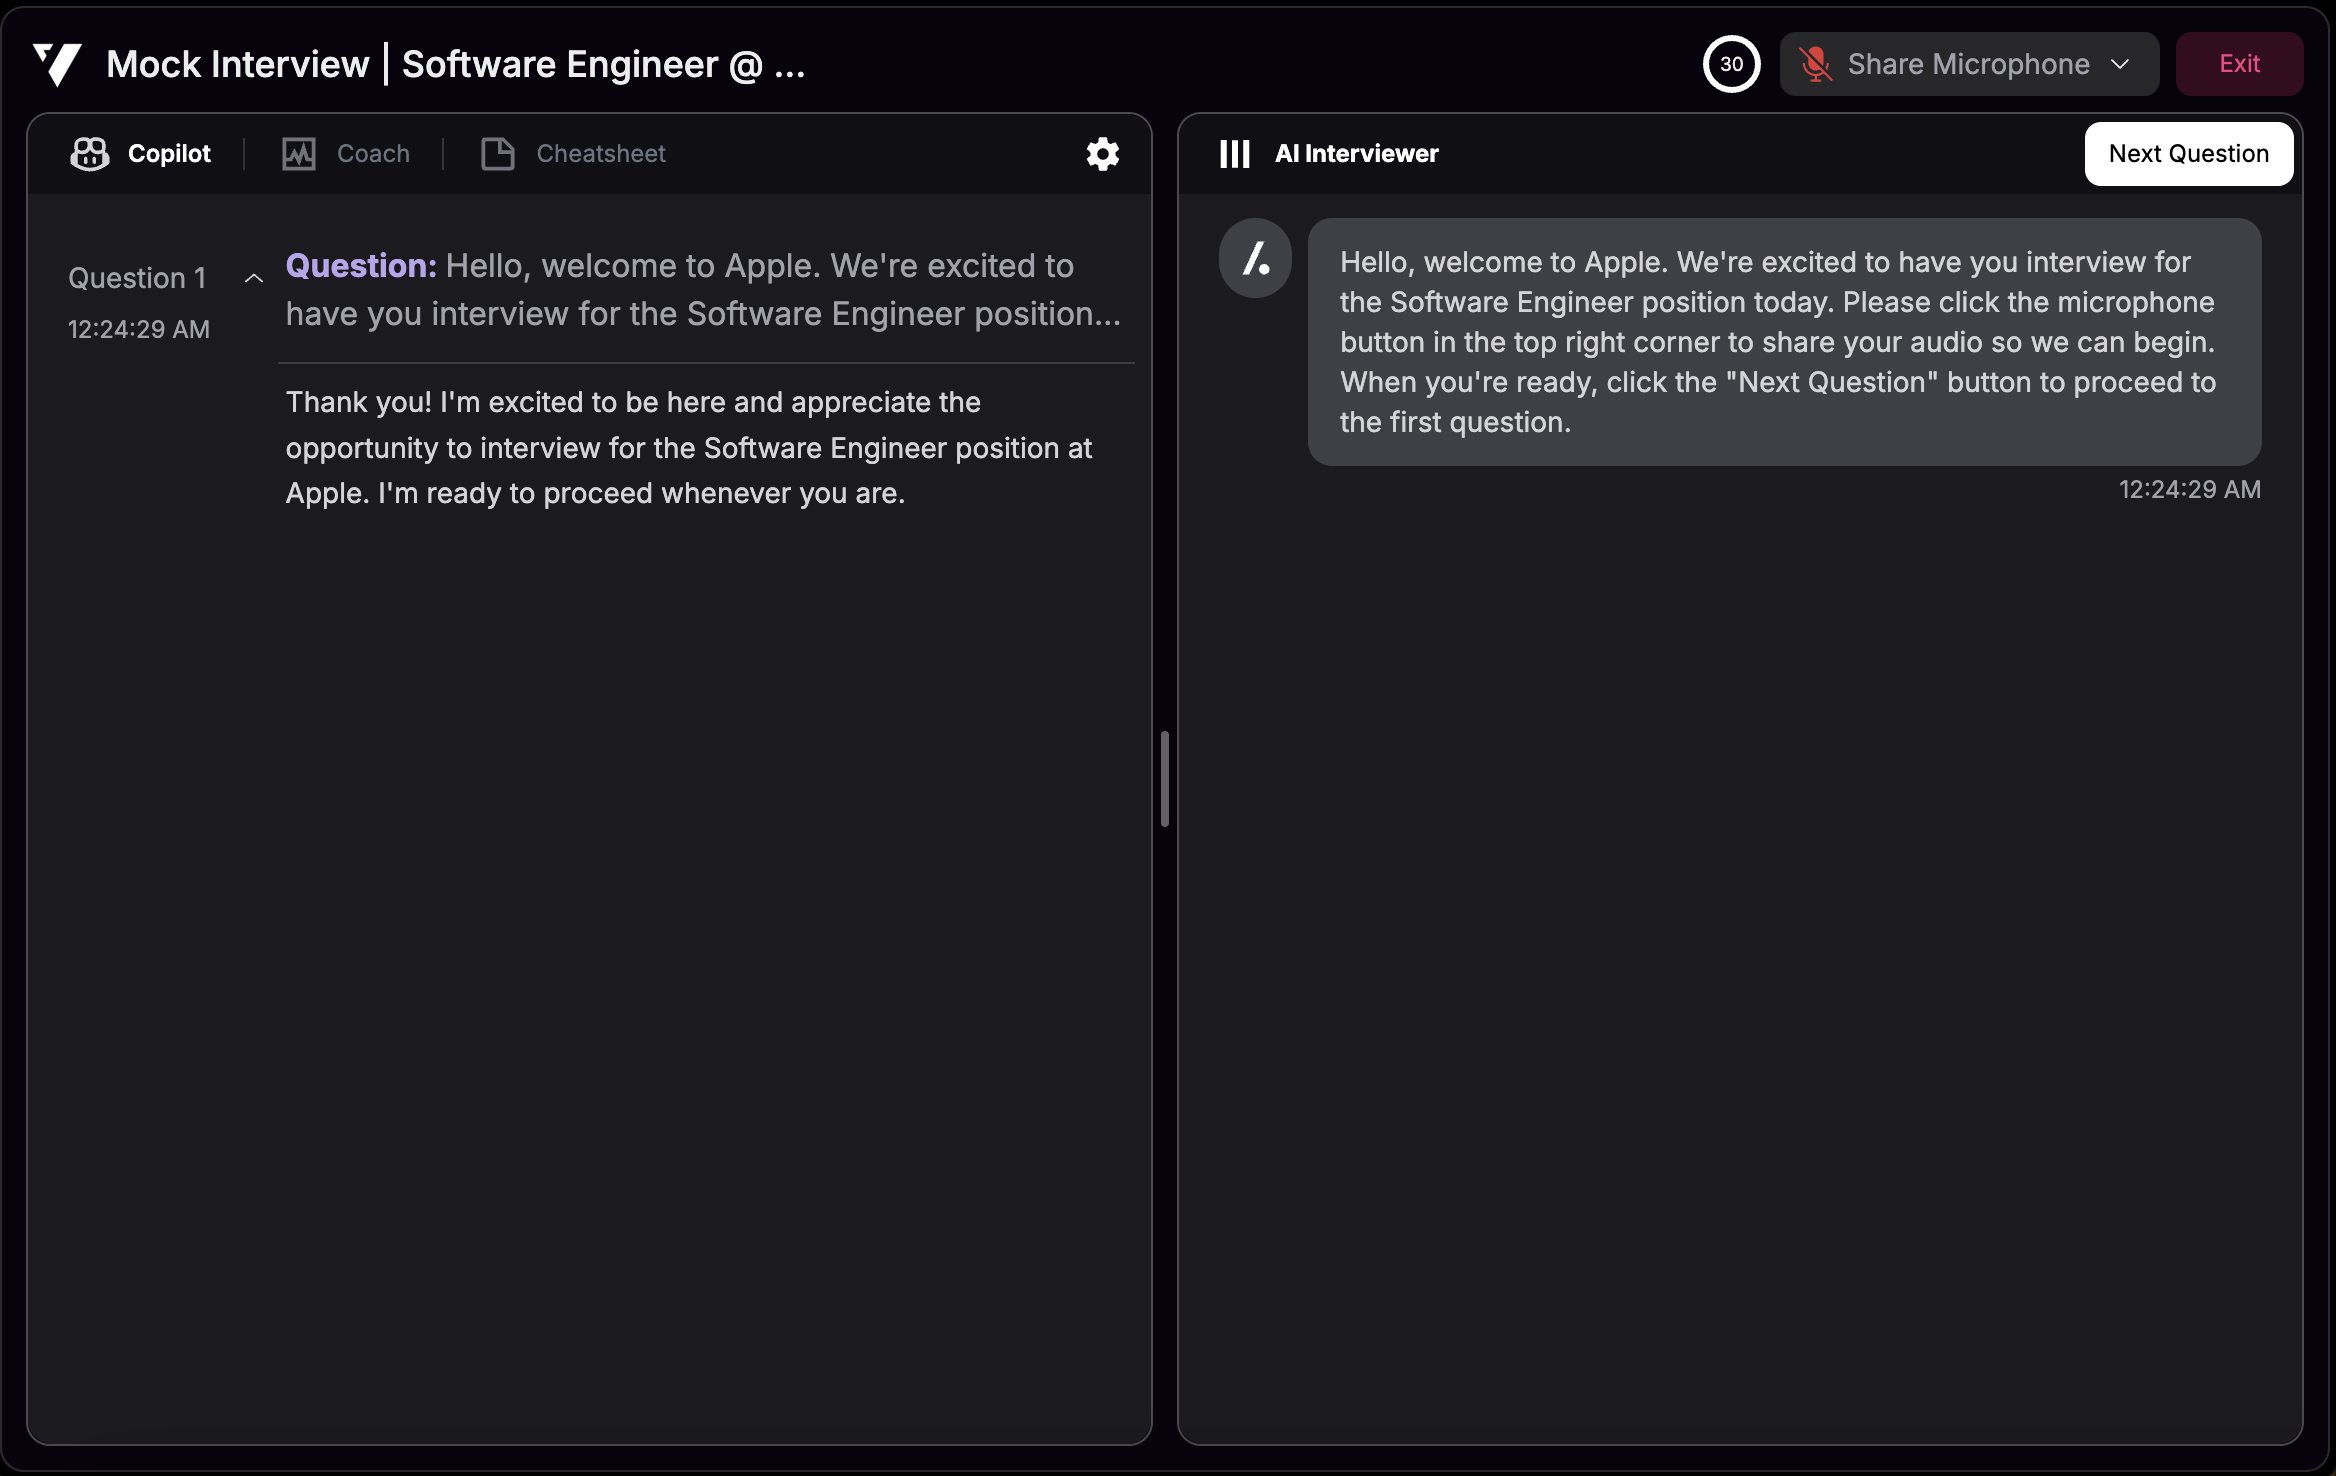This screenshot has width=2336, height=1476.
Task: Click the app logo in the header
Action: pyautogui.click(x=57, y=64)
